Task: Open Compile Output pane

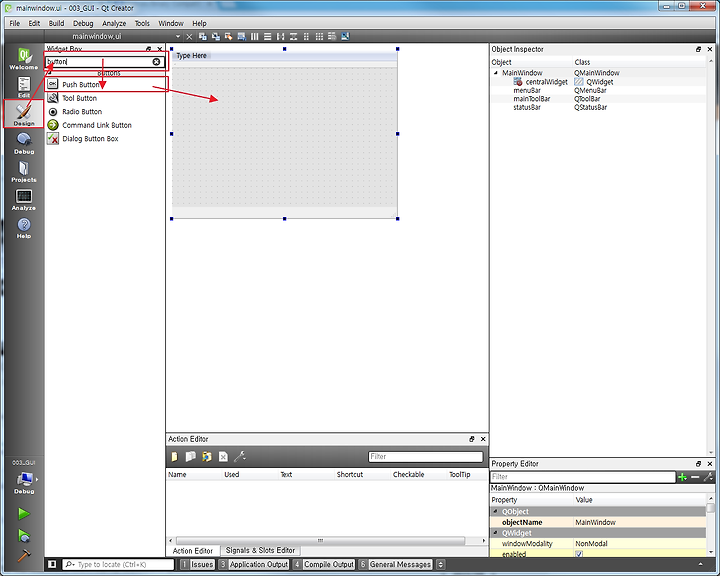Action: pyautogui.click(x=324, y=564)
